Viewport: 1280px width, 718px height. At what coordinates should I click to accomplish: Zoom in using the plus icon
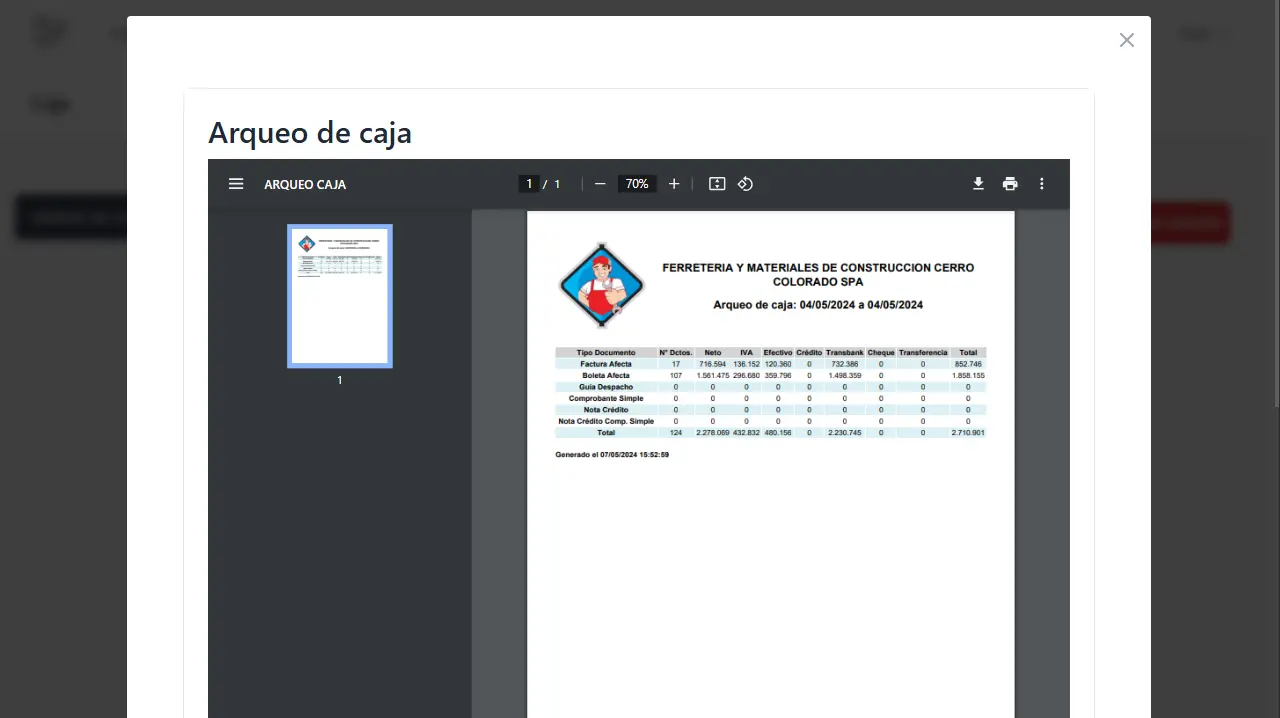point(674,184)
